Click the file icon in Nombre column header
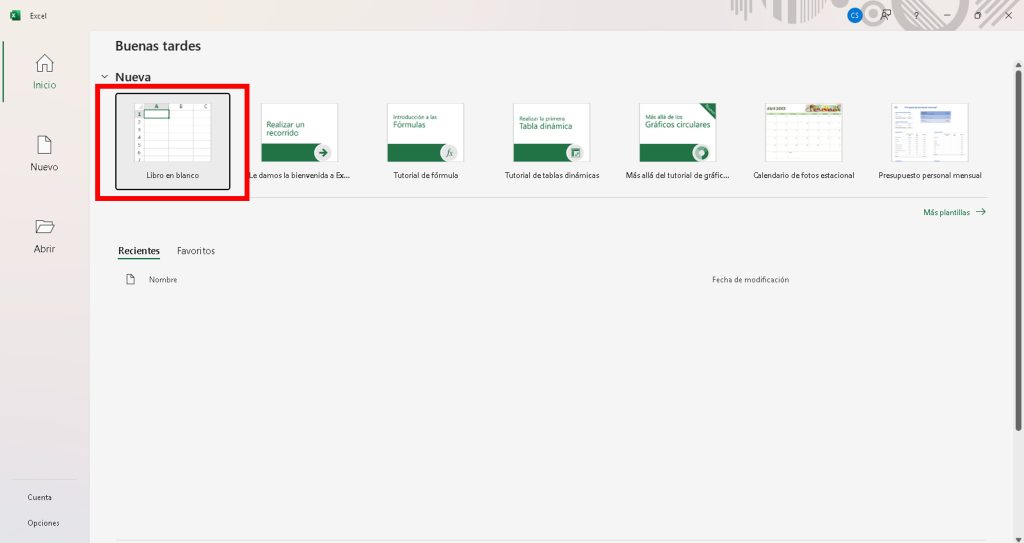 click(x=130, y=280)
